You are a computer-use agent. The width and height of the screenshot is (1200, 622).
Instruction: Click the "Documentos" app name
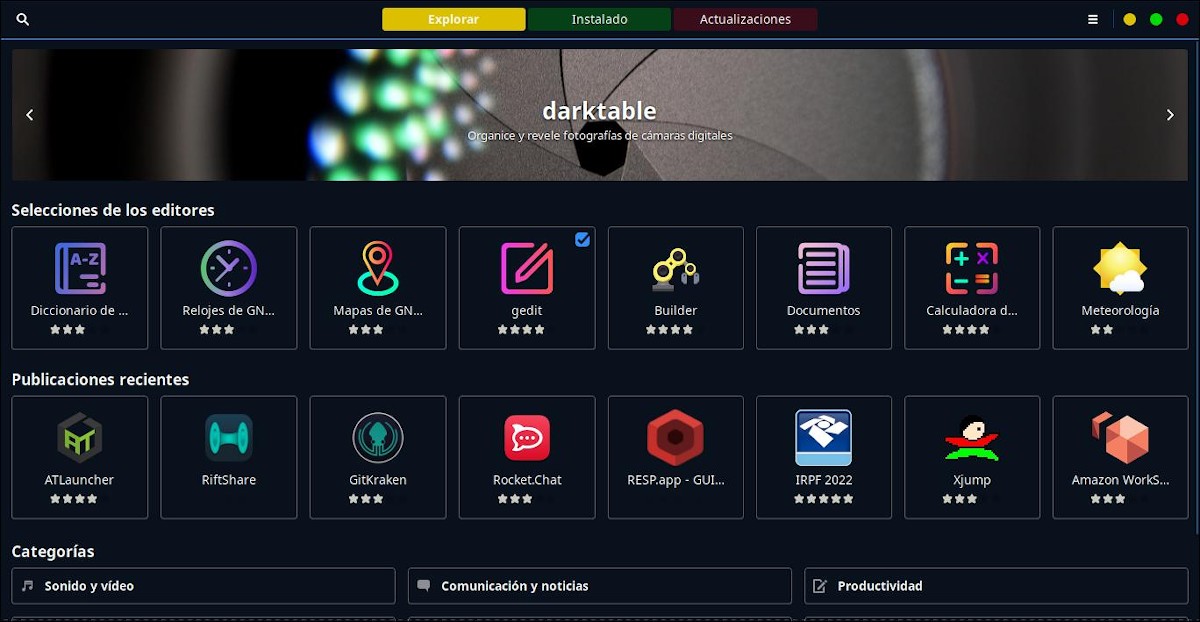[x=824, y=311]
